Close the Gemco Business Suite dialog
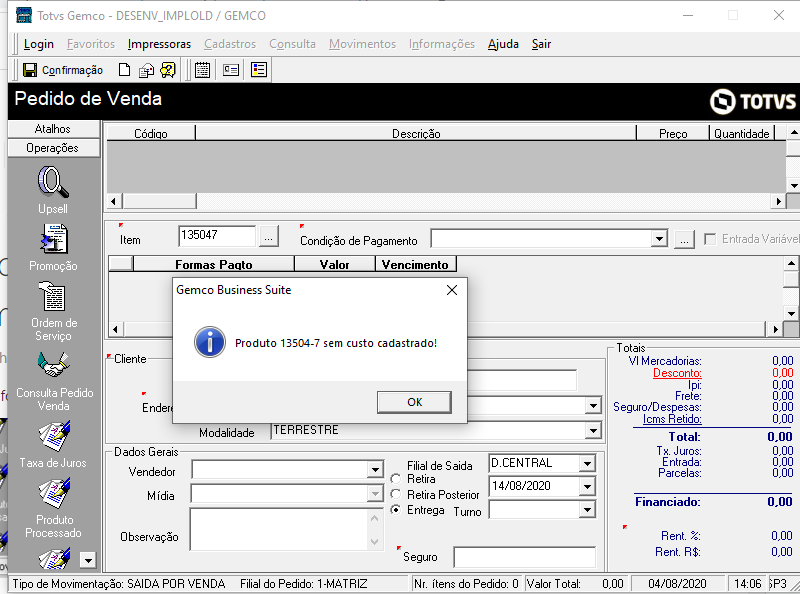The image size is (800, 594). (x=452, y=290)
